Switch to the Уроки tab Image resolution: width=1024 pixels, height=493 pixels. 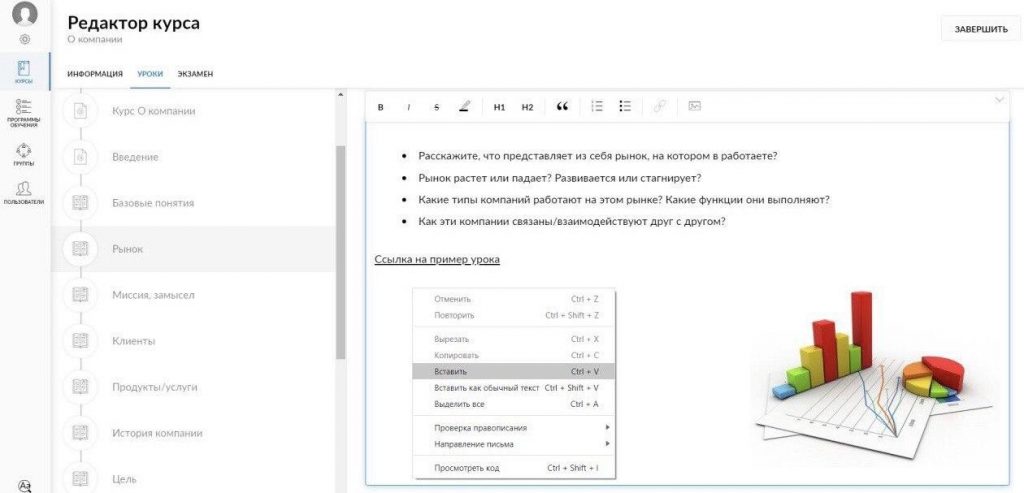150,74
